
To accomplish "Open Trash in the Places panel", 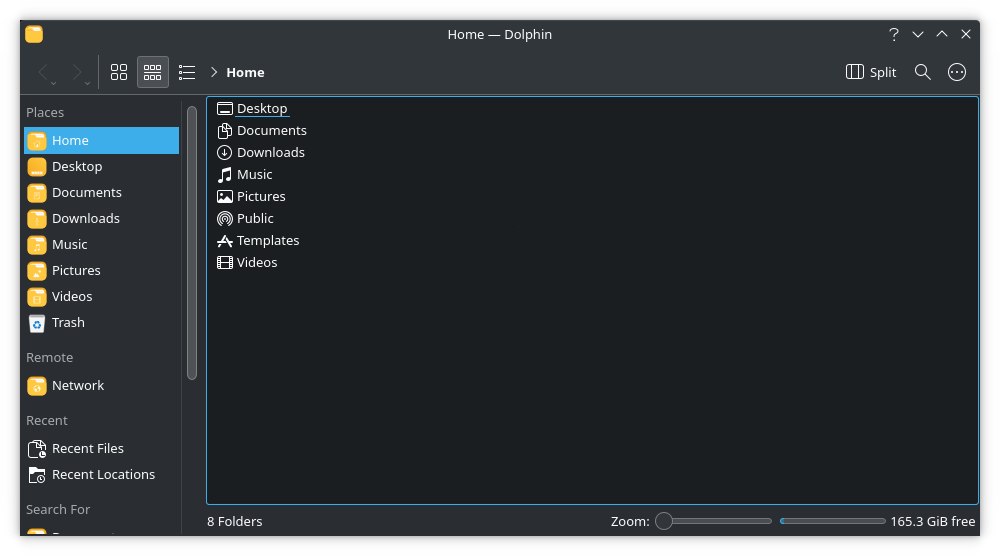I will [101, 323].
